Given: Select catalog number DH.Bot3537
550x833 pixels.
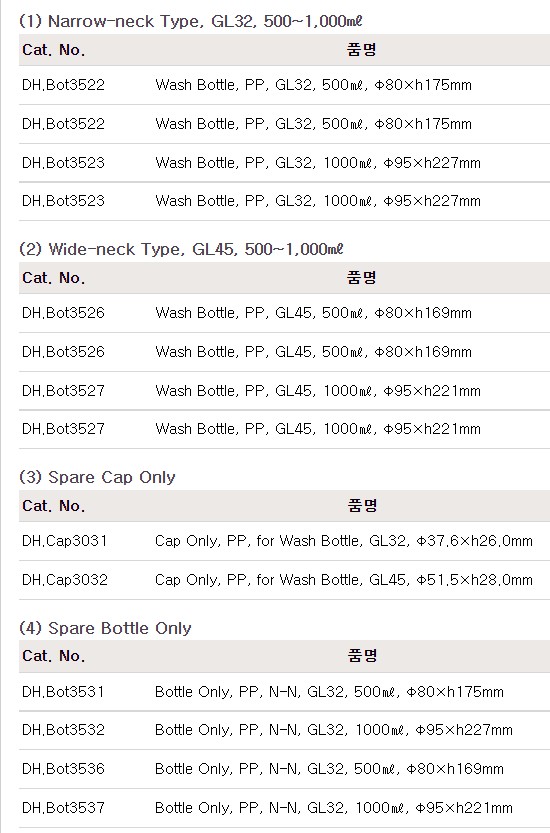Looking at the screenshot, I should pos(63,808).
